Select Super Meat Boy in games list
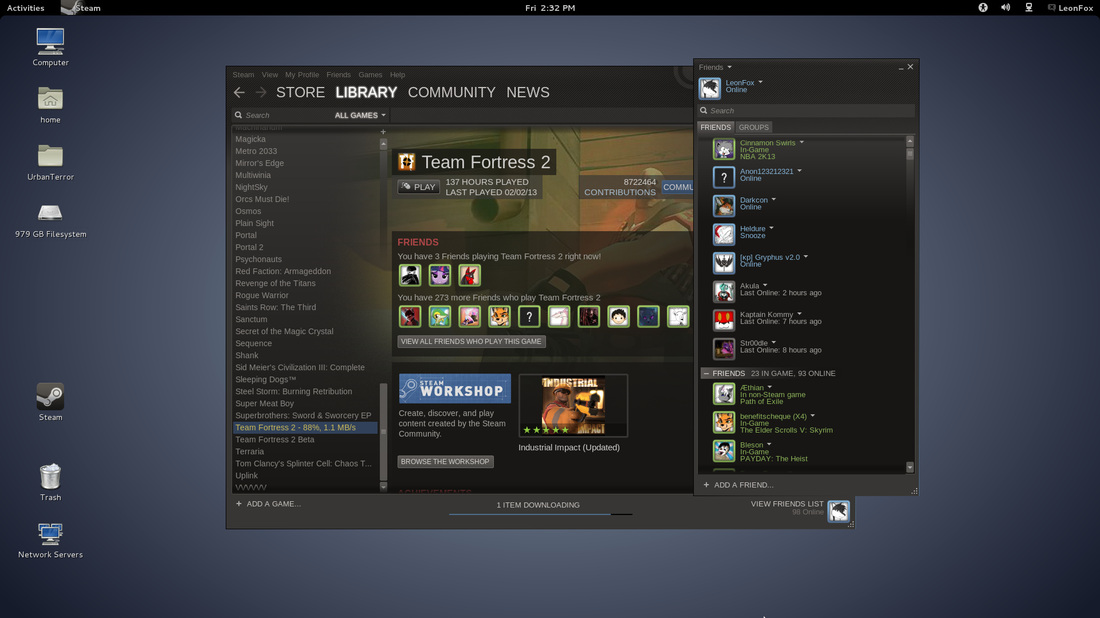1100x618 pixels. 264,403
